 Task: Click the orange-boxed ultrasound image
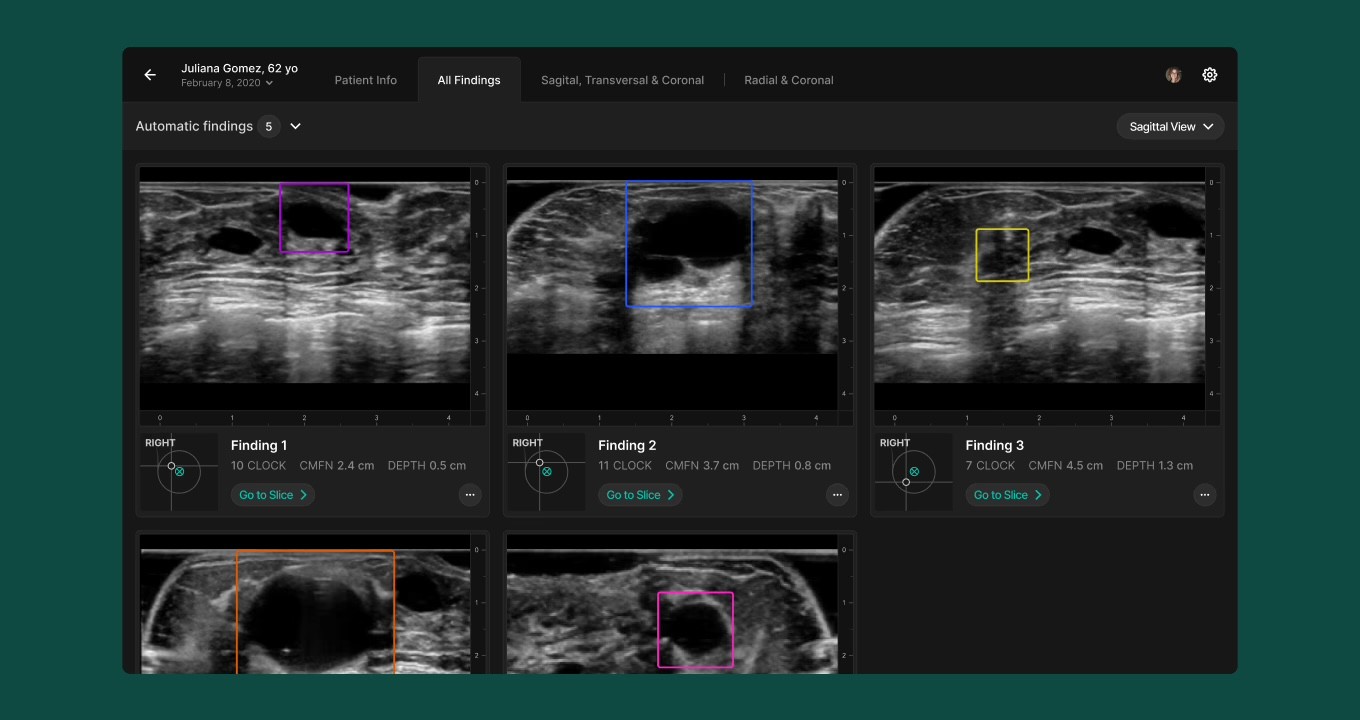click(305, 604)
